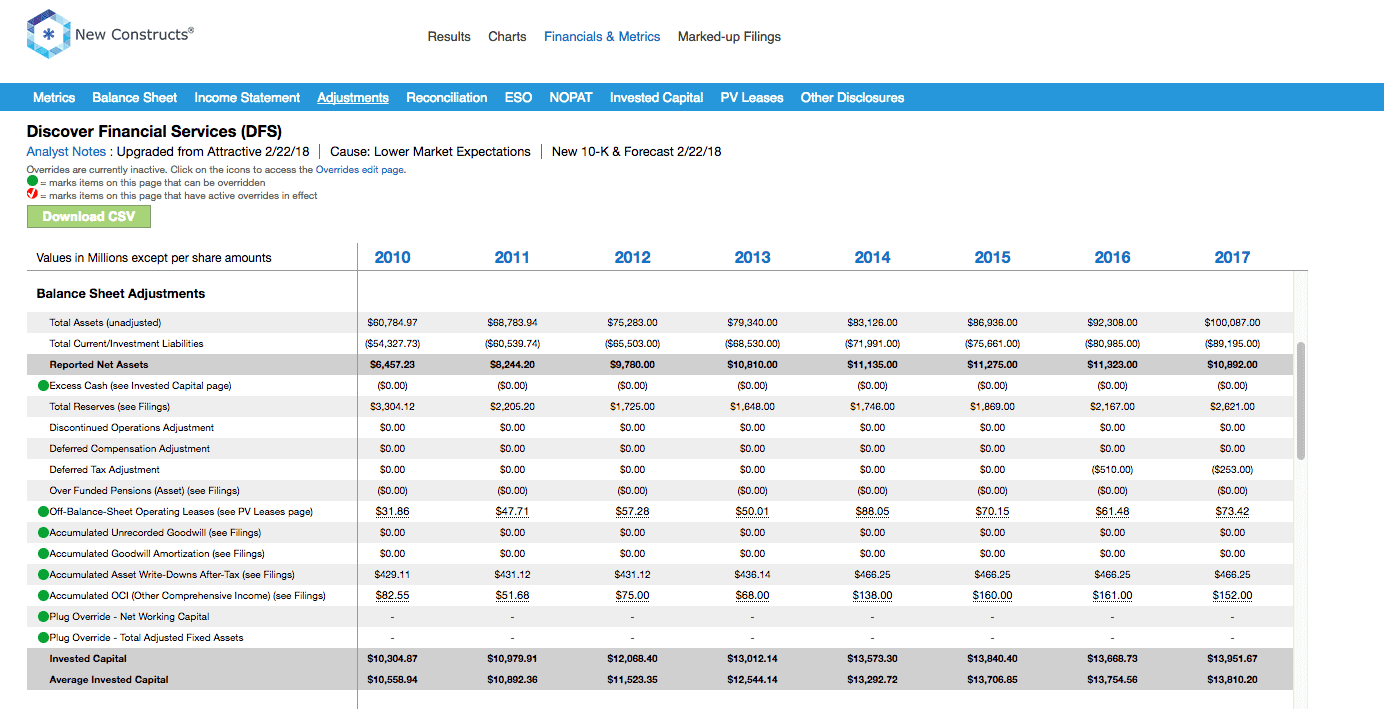Click the 'Total Assets (unadjusted)' row label
The image size is (1384, 709).
tap(105, 322)
